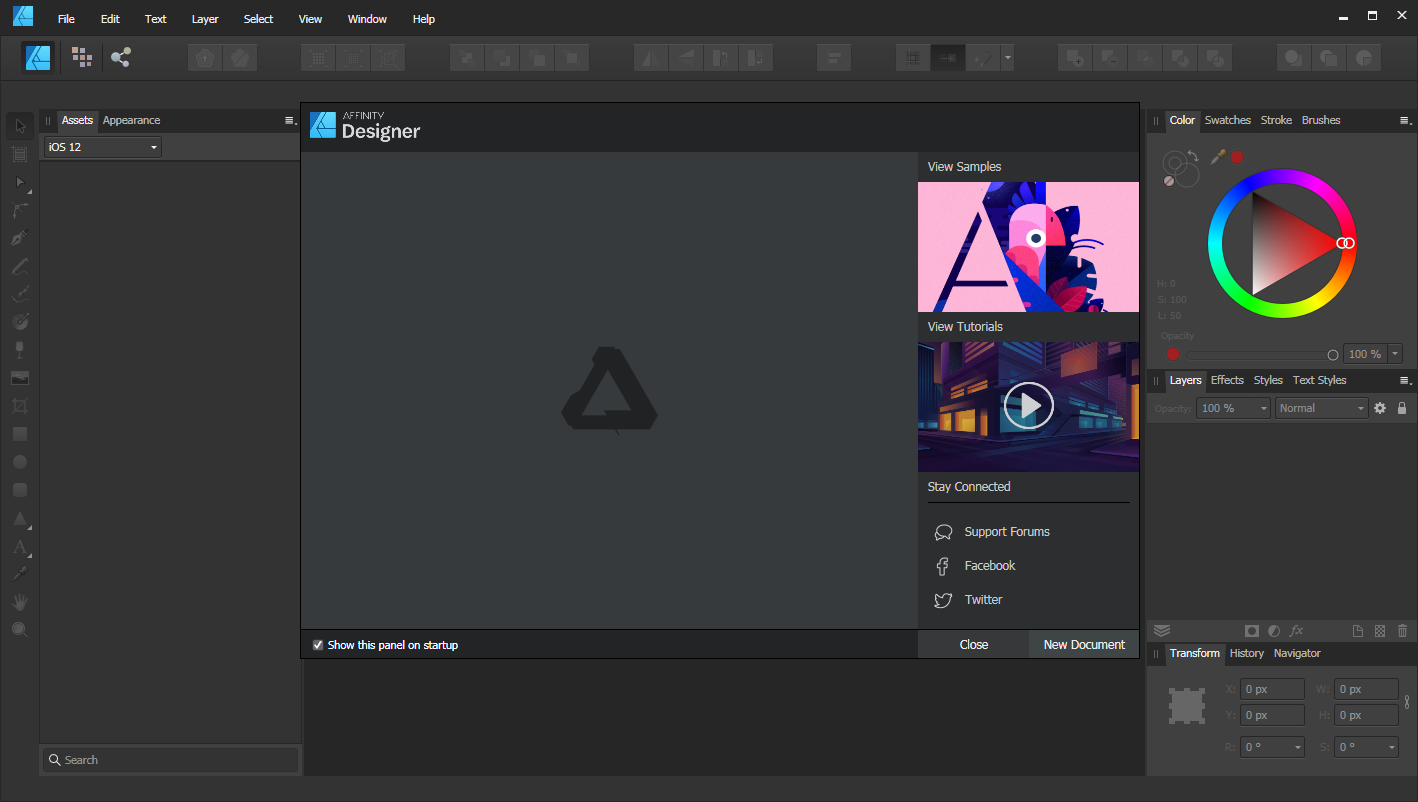1418x802 pixels.
Task: Select the Vector Crop tool
Action: (x=20, y=406)
